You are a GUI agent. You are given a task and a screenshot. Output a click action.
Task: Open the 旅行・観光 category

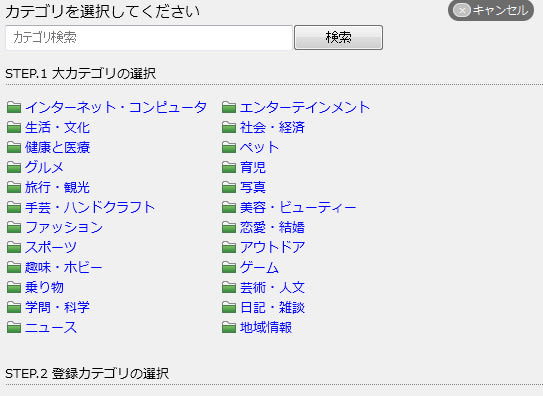point(57,187)
